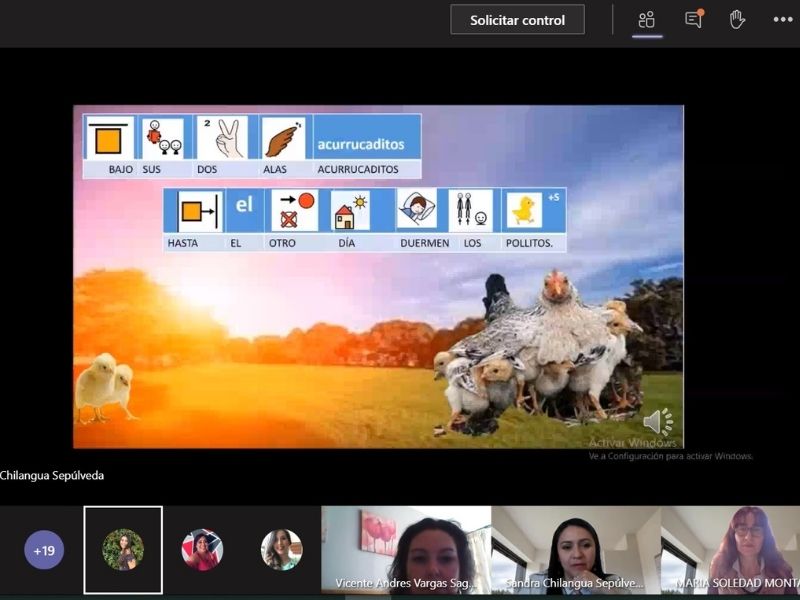Open the more actions ellipsis menu
The width and height of the screenshot is (800, 600).
[x=782, y=20]
